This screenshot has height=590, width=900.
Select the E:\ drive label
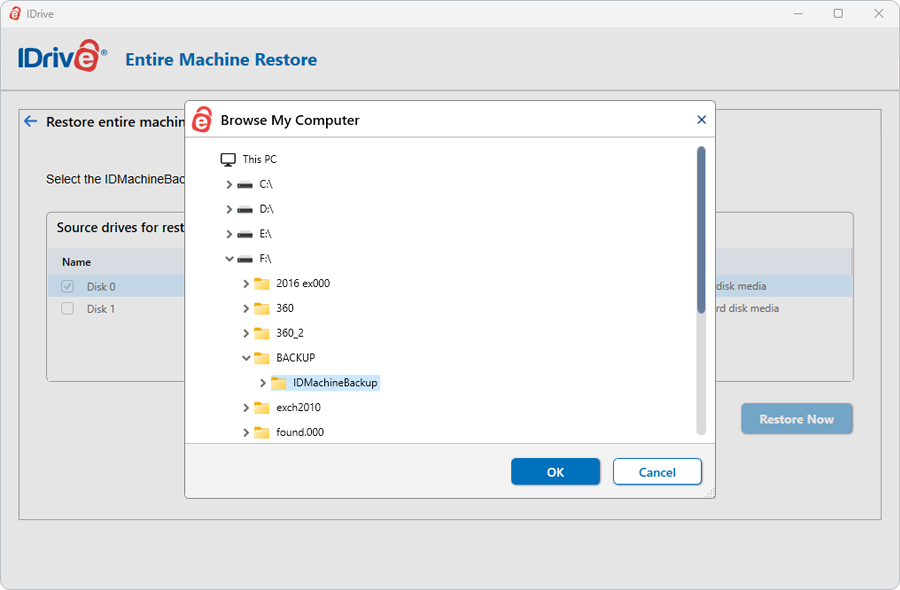(265, 234)
